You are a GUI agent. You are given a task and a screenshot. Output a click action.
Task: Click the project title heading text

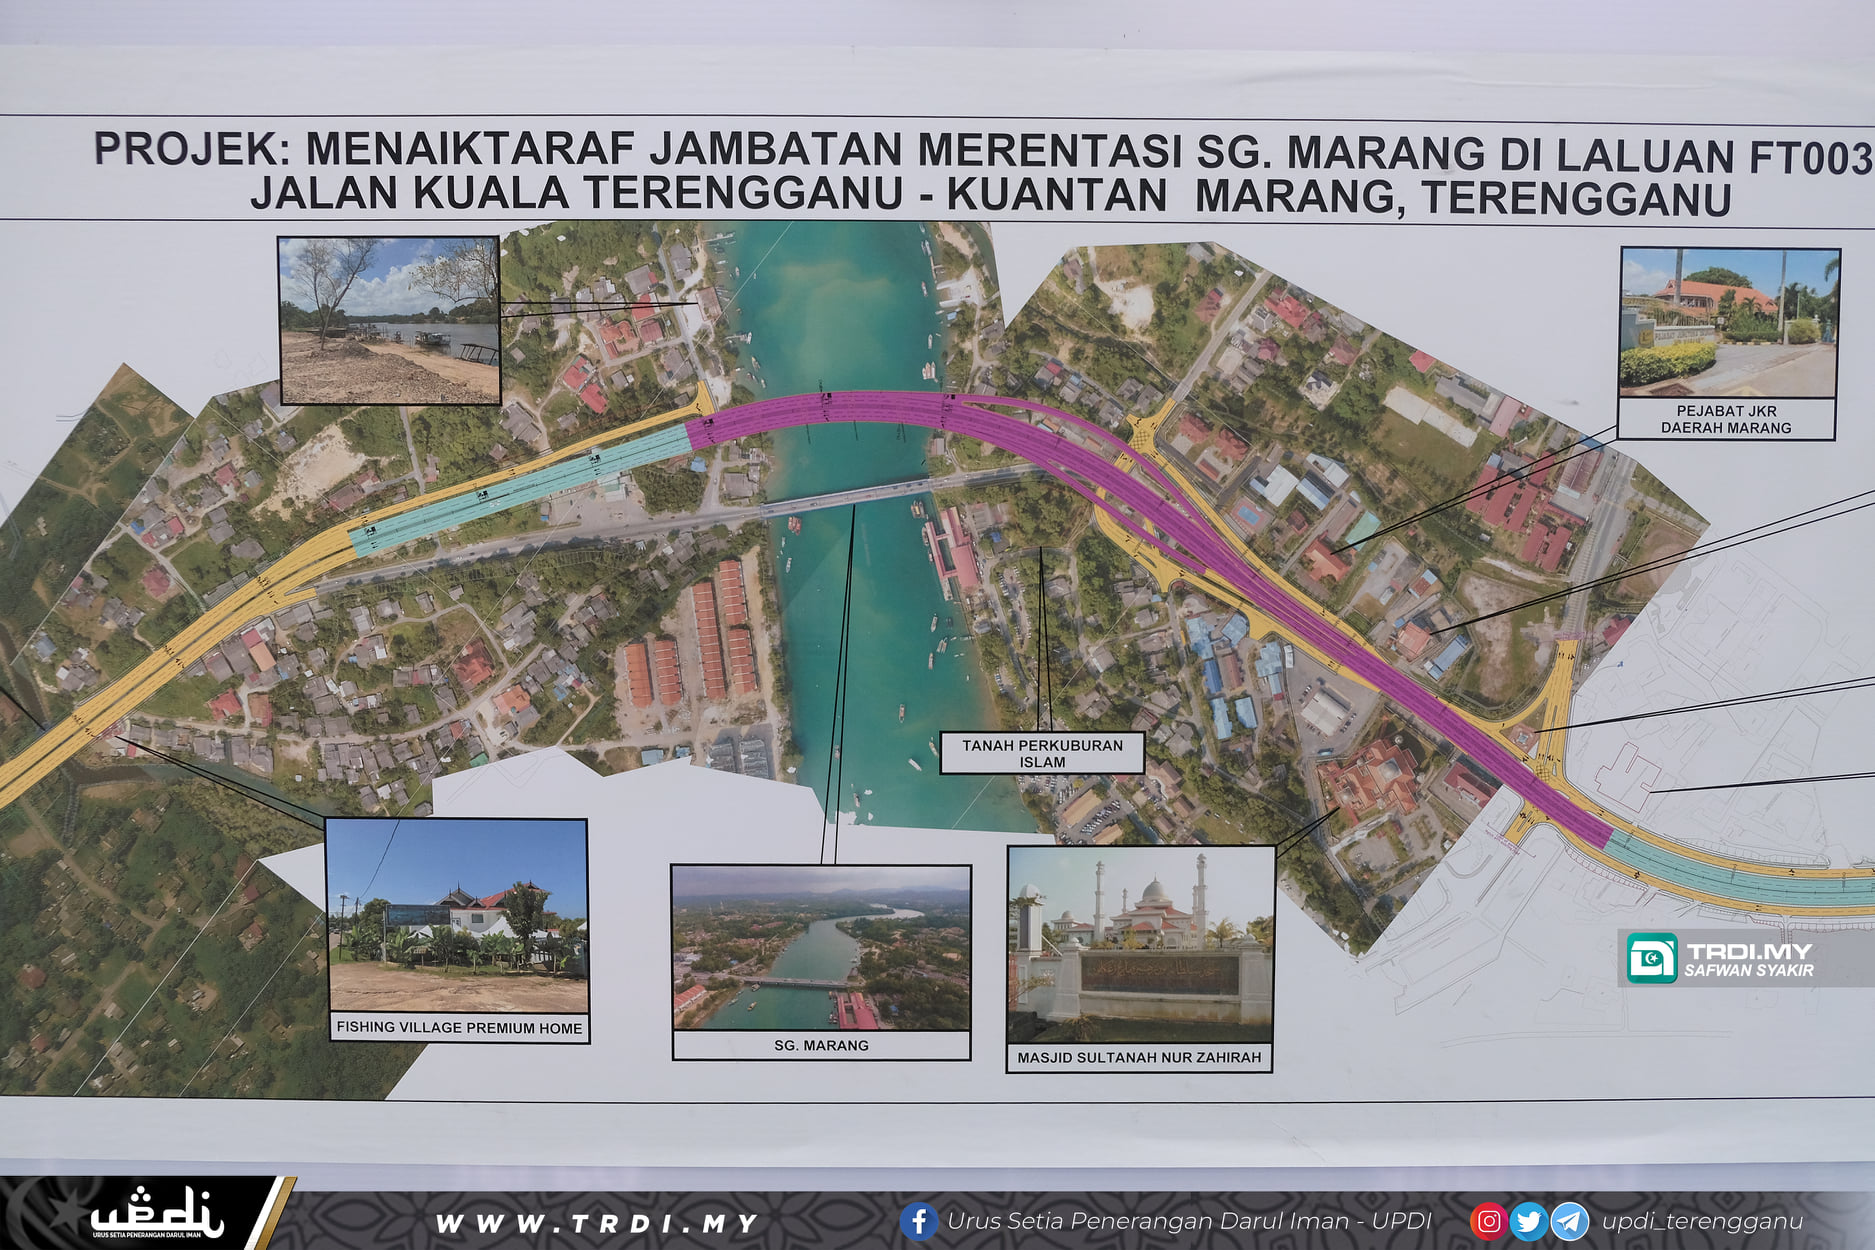[980, 172]
